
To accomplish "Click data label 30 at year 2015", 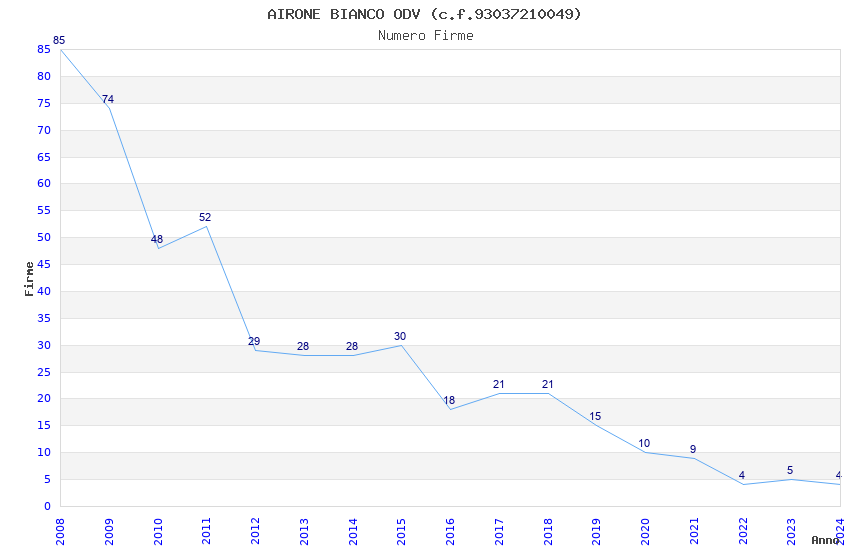I will (x=400, y=336).
